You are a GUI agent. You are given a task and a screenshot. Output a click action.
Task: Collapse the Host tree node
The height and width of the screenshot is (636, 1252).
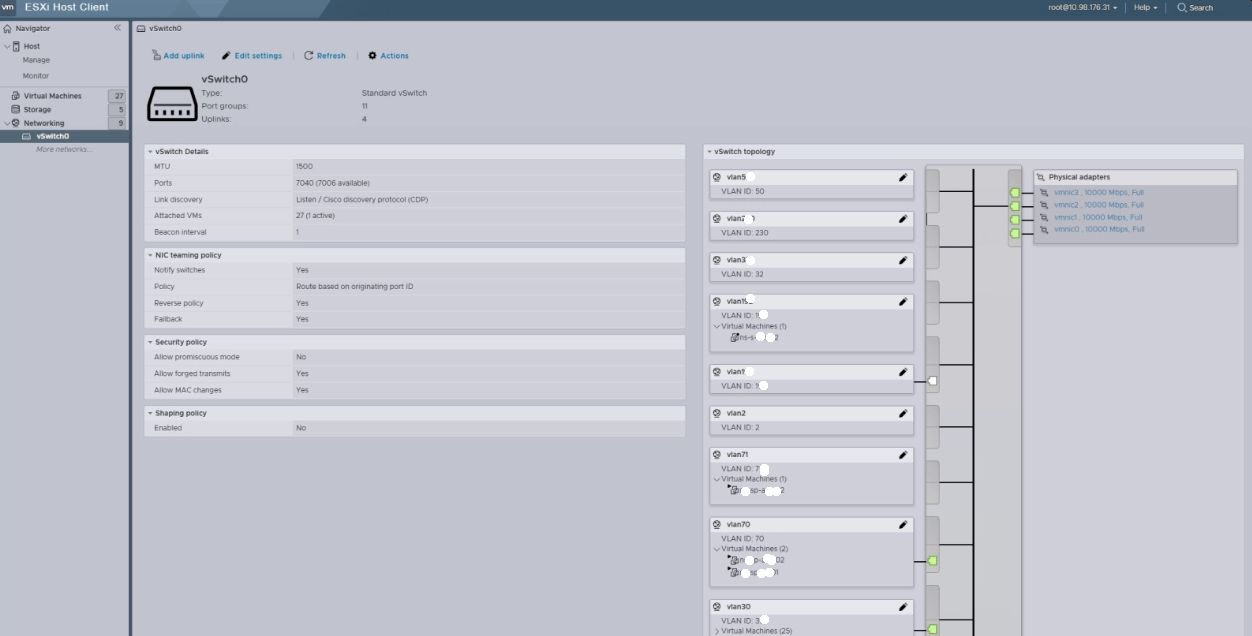click(7, 46)
